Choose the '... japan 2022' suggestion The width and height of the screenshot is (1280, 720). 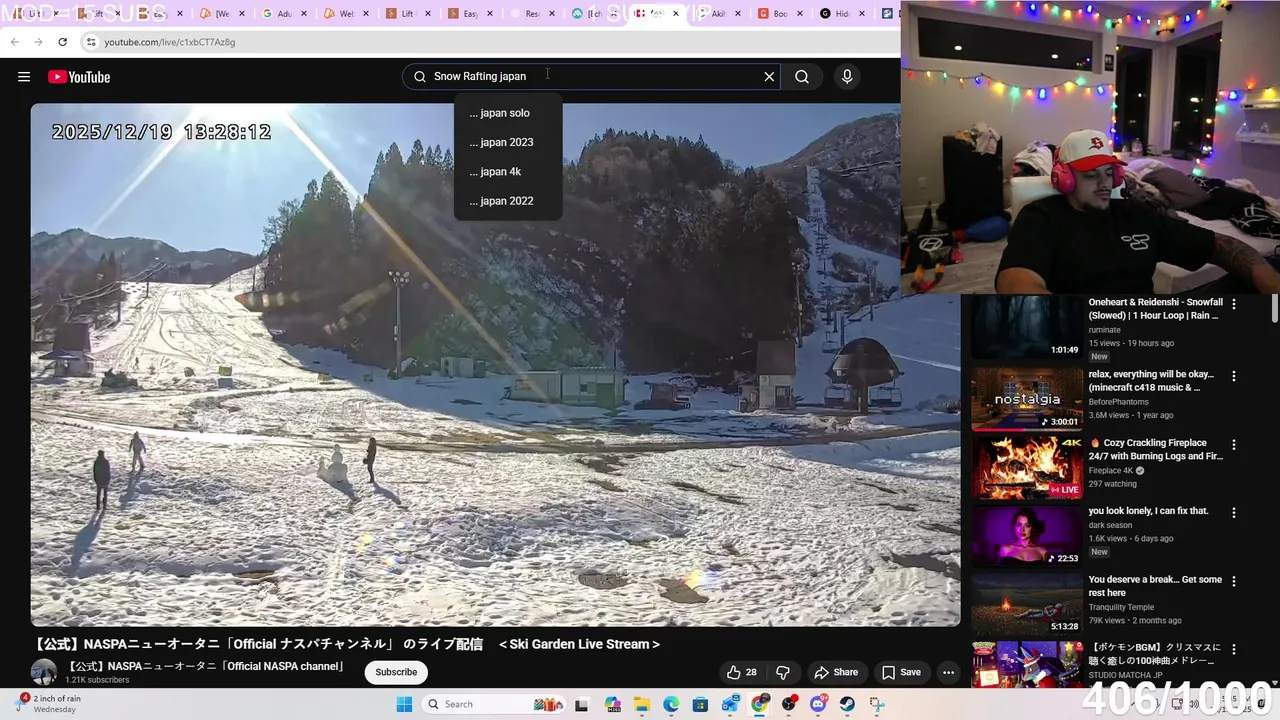(508, 201)
